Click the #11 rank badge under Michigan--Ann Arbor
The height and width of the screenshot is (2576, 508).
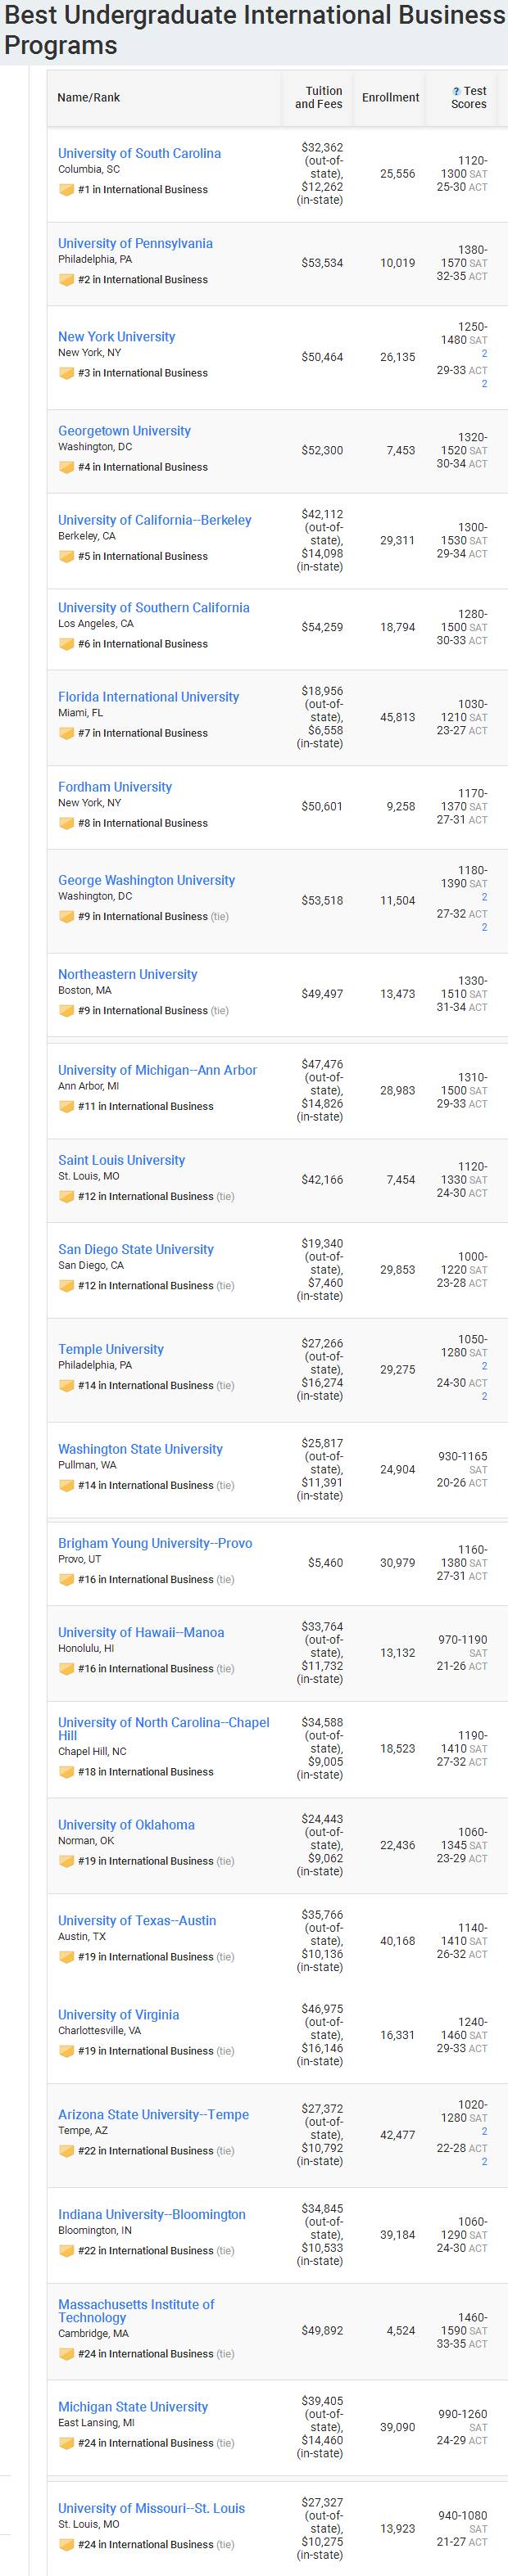click(66, 1107)
